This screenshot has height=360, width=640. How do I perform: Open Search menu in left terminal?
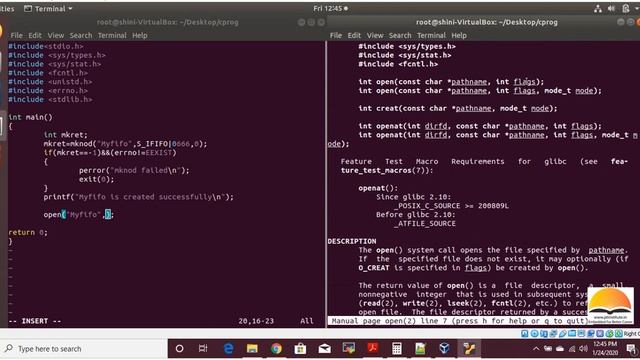coord(81,36)
